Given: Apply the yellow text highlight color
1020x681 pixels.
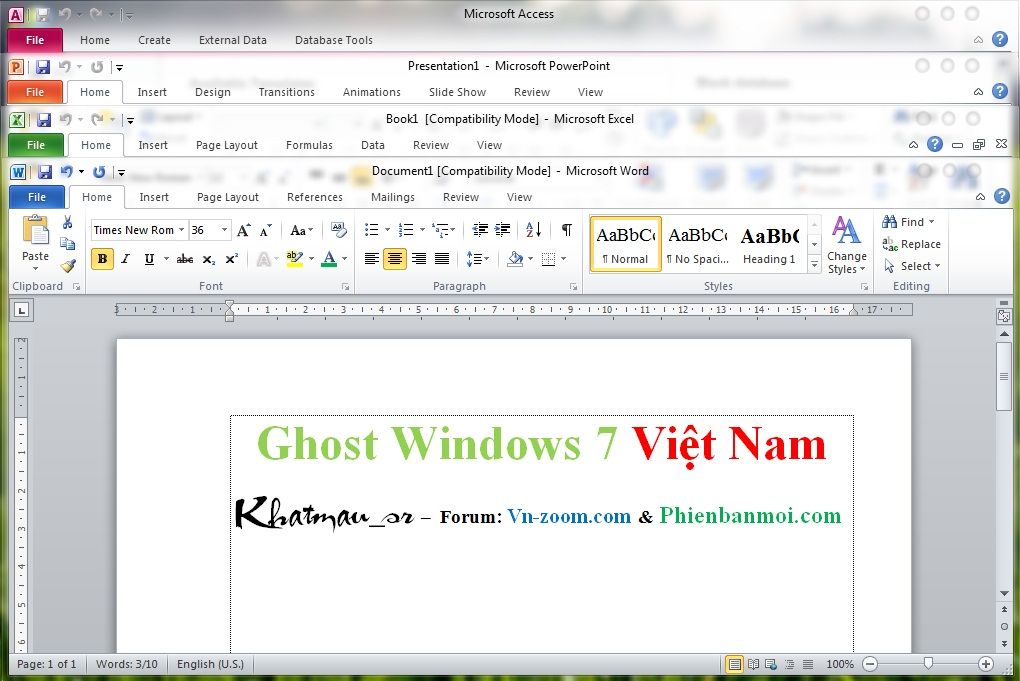Looking at the screenshot, I should [294, 259].
